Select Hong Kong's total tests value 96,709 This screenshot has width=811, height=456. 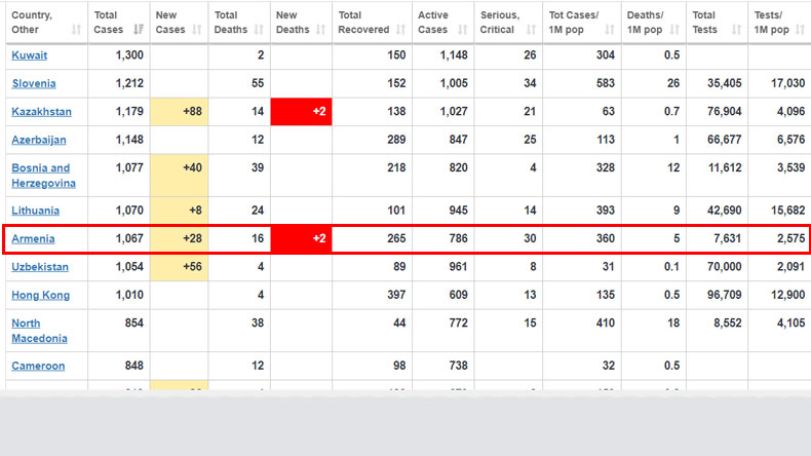pos(724,295)
